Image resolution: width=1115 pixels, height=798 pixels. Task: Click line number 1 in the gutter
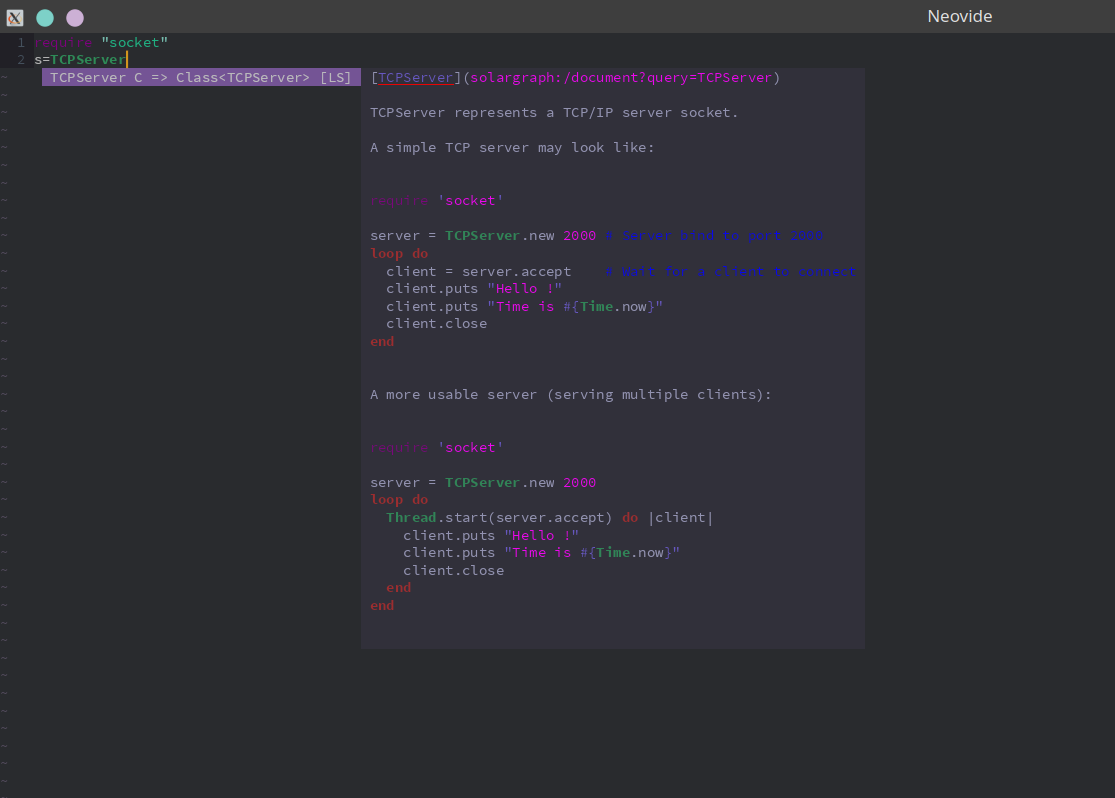[21, 42]
